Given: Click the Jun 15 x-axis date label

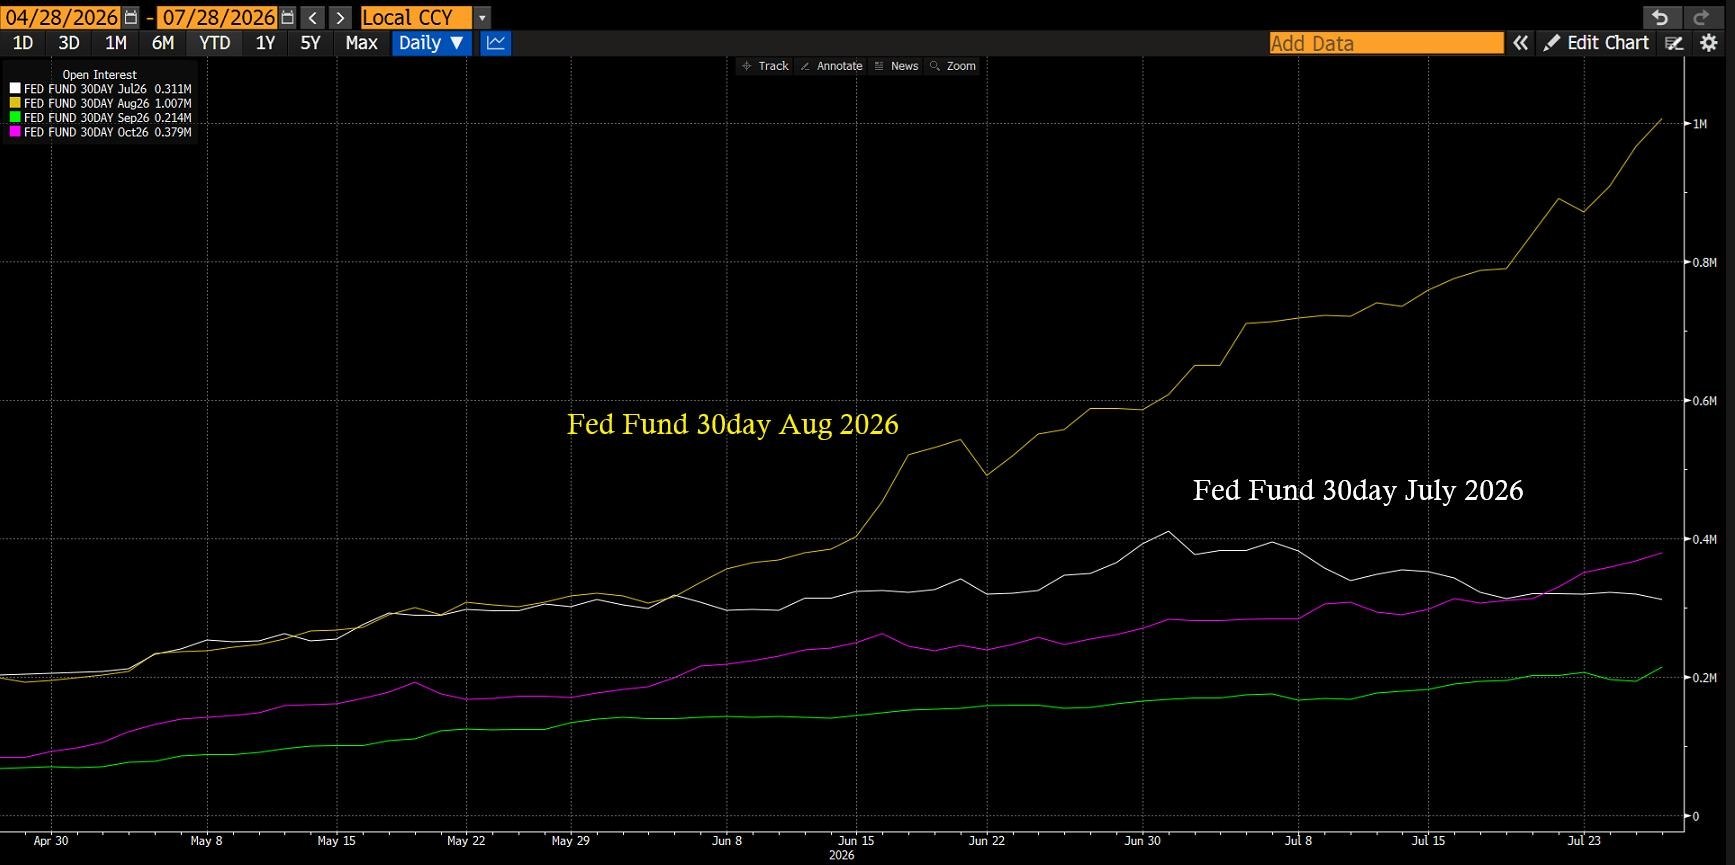Looking at the screenshot, I should (856, 841).
